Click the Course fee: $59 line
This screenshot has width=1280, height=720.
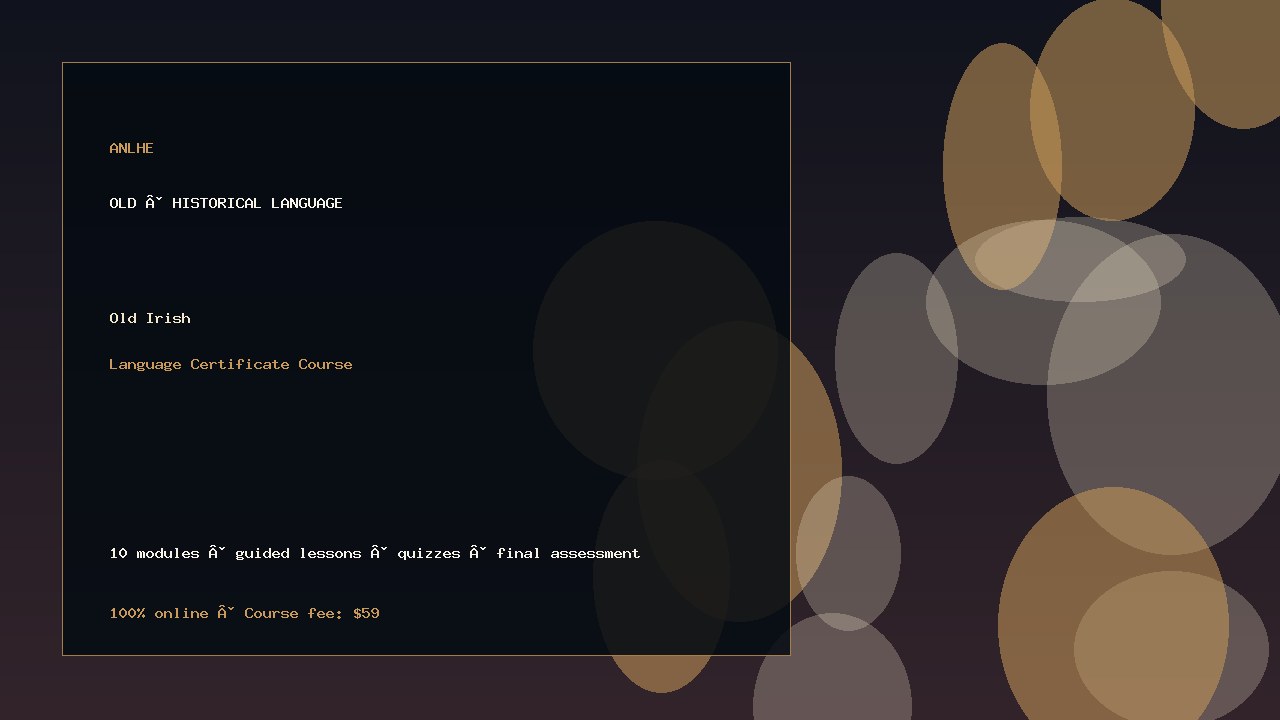[244, 613]
